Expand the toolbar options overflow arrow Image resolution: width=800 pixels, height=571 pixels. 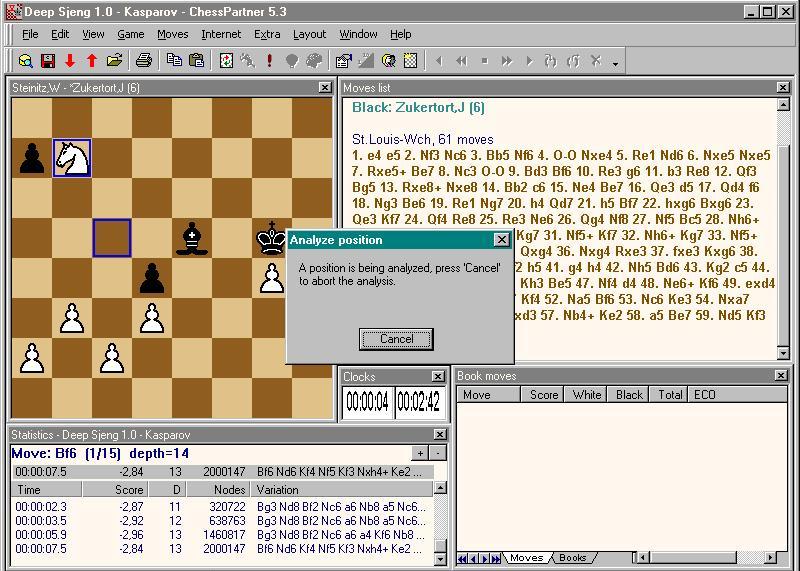[x=616, y=63]
